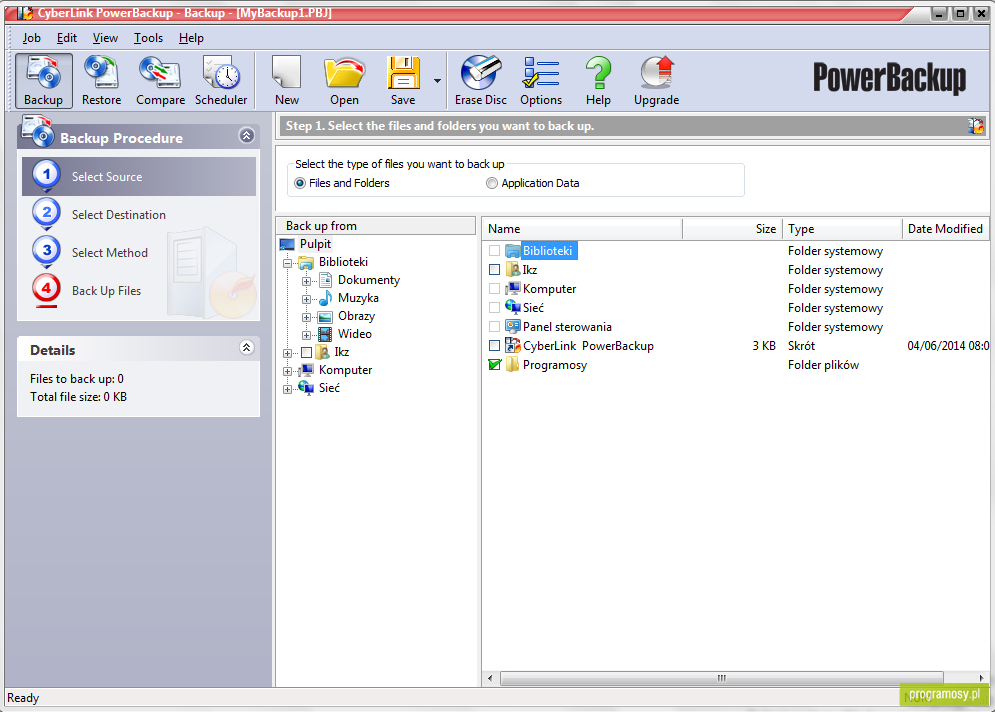The width and height of the screenshot is (995, 712).
Task: Expand the Ikz tree node
Action: coord(287,353)
